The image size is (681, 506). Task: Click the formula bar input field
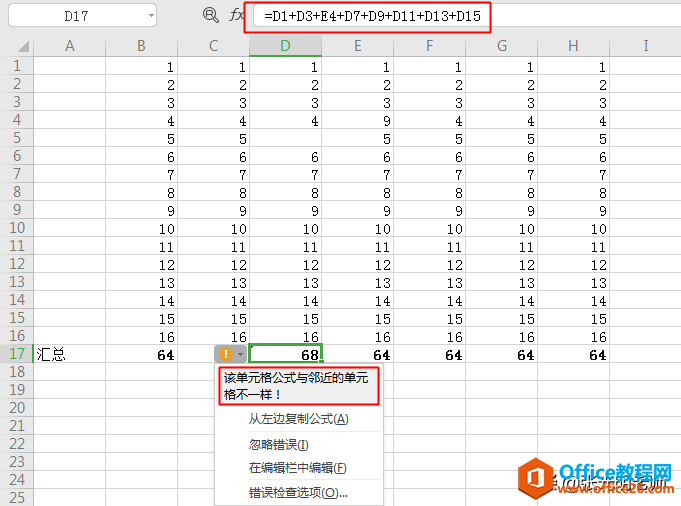(x=467, y=16)
